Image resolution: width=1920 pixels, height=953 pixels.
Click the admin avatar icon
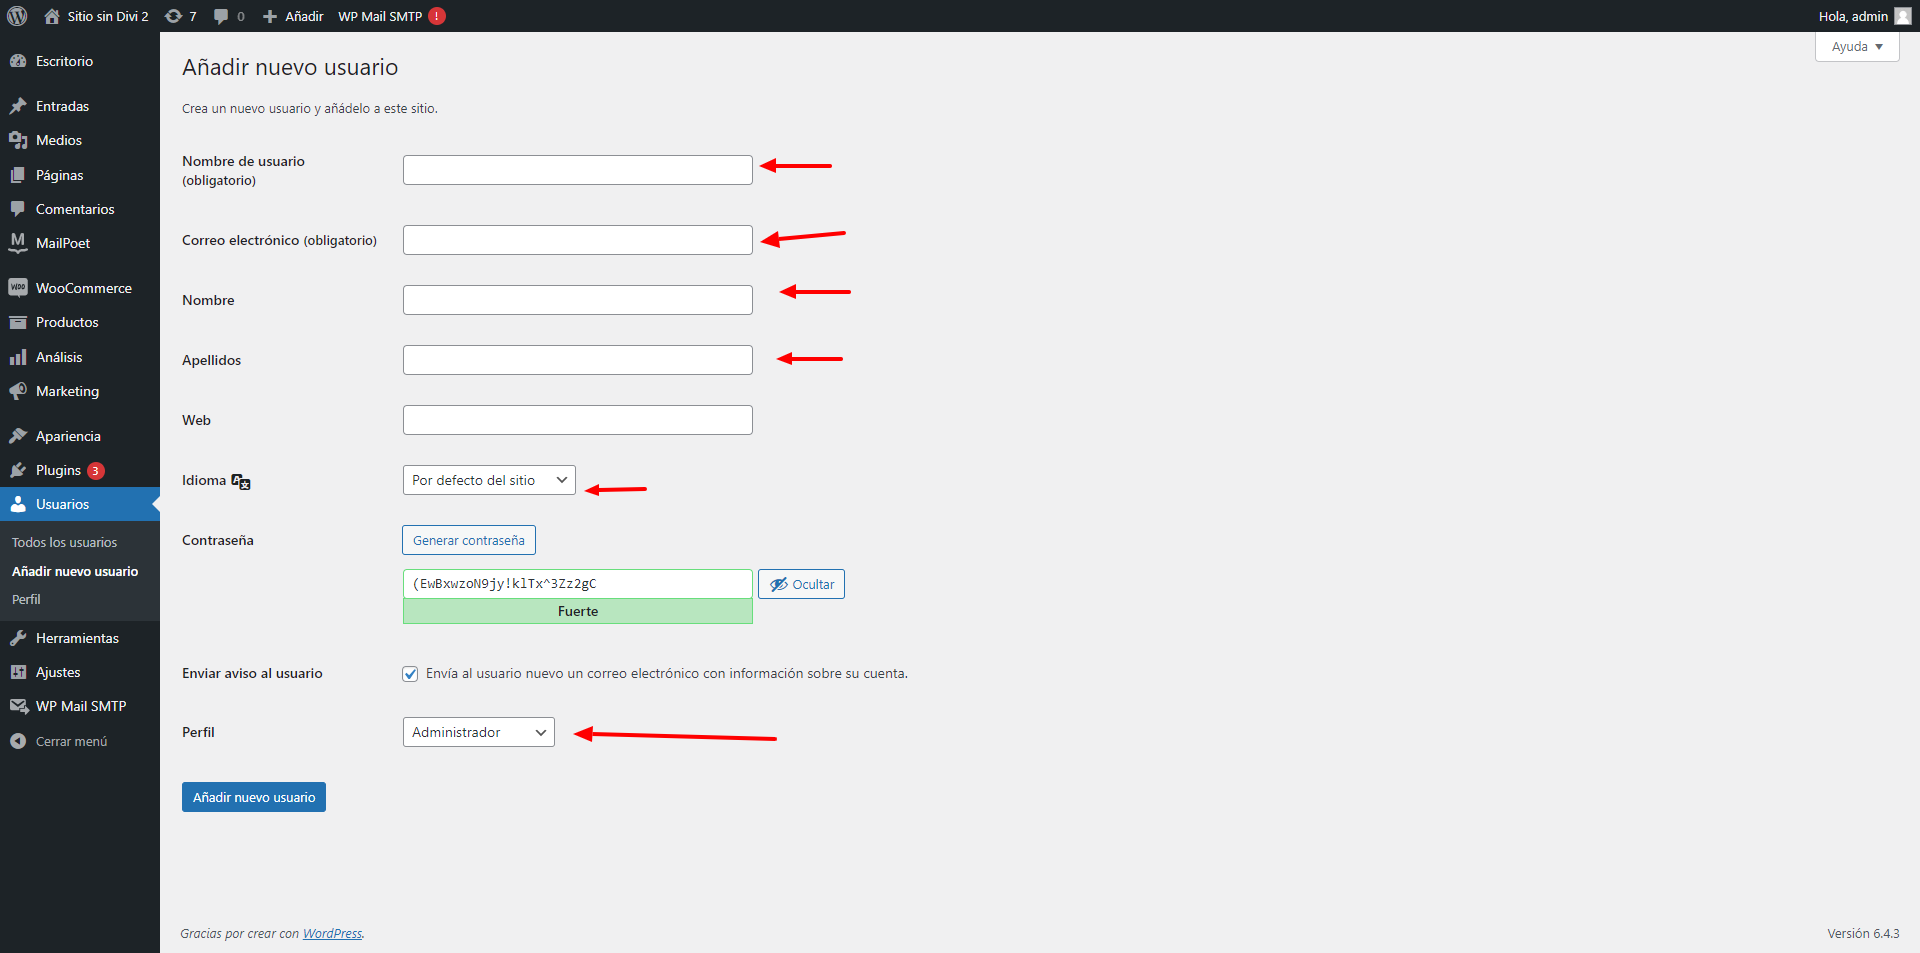(1902, 16)
